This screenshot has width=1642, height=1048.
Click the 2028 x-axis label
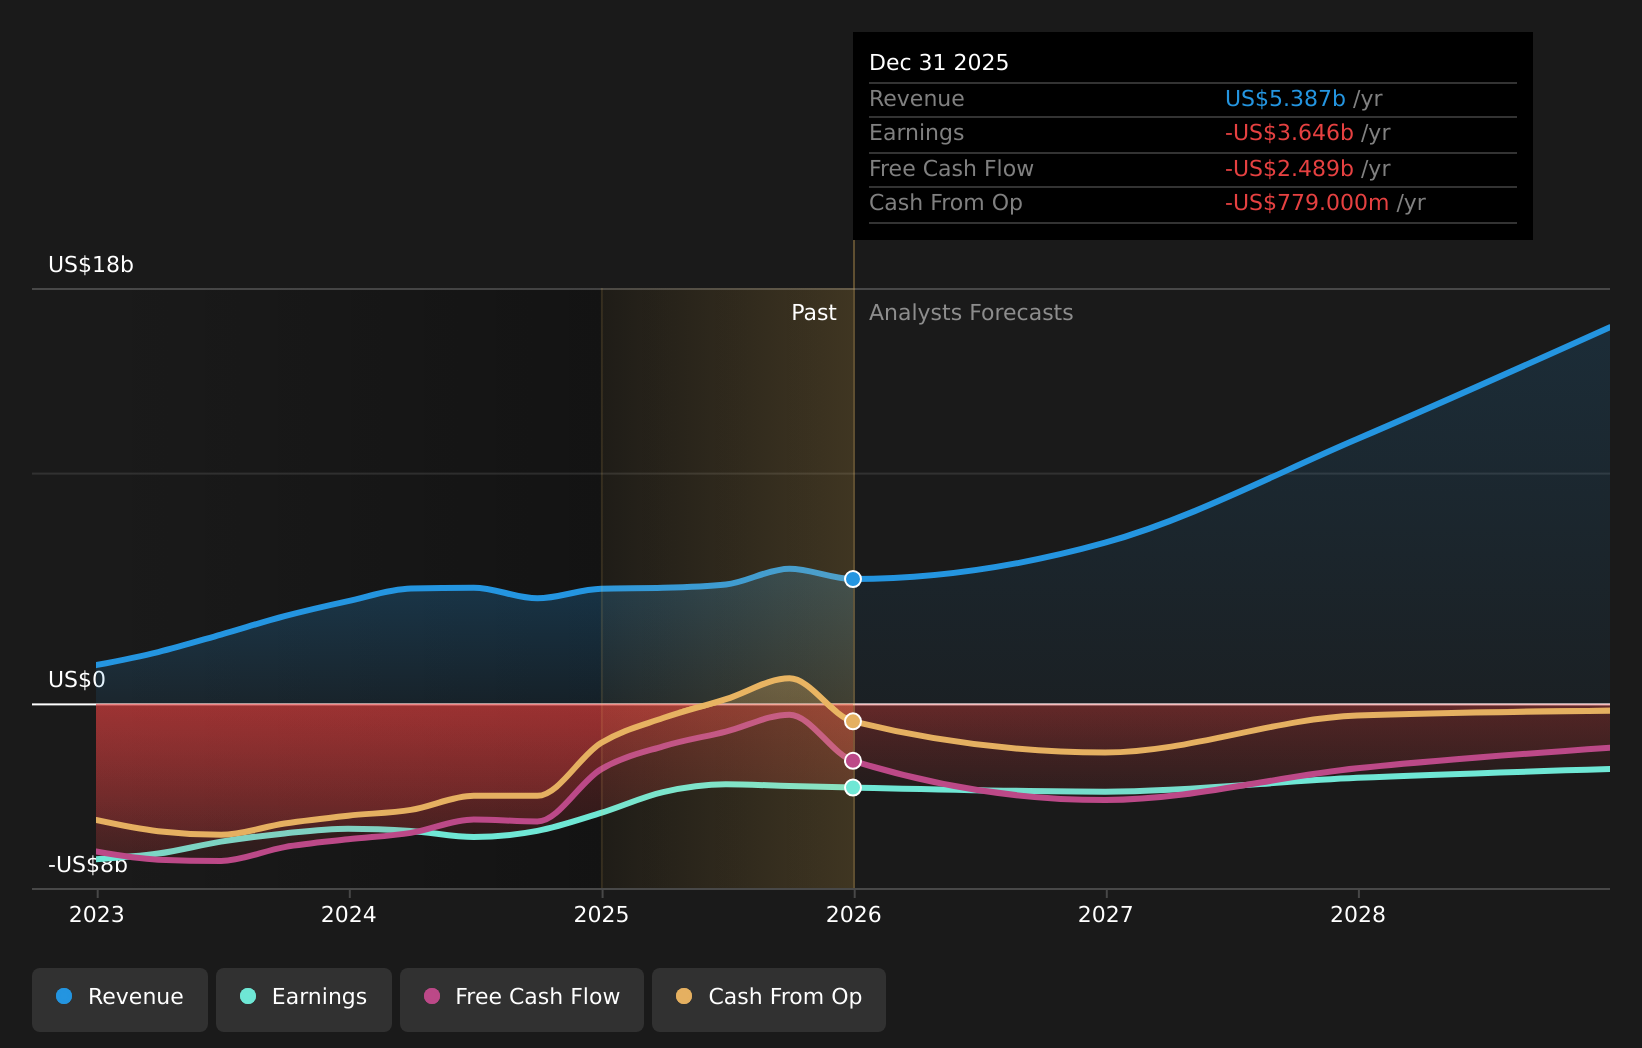(1358, 915)
